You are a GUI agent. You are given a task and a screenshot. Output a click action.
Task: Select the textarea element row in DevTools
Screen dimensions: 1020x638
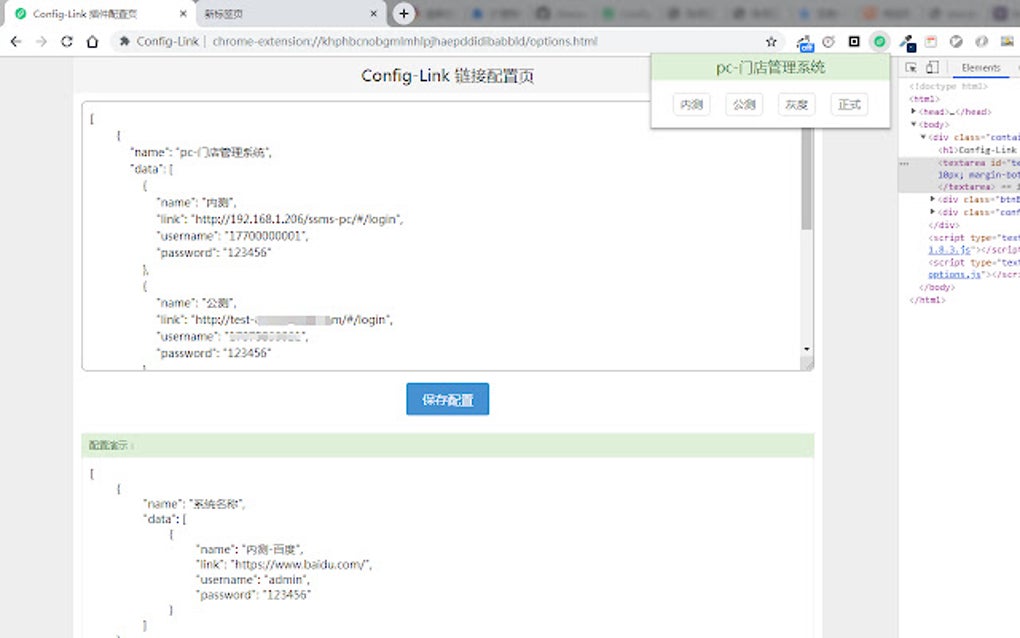(x=959, y=175)
